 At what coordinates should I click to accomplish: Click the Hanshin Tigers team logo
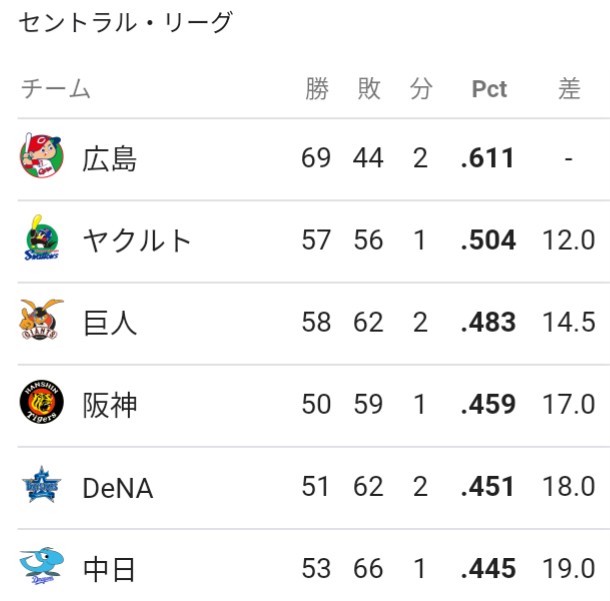[x=42, y=402]
